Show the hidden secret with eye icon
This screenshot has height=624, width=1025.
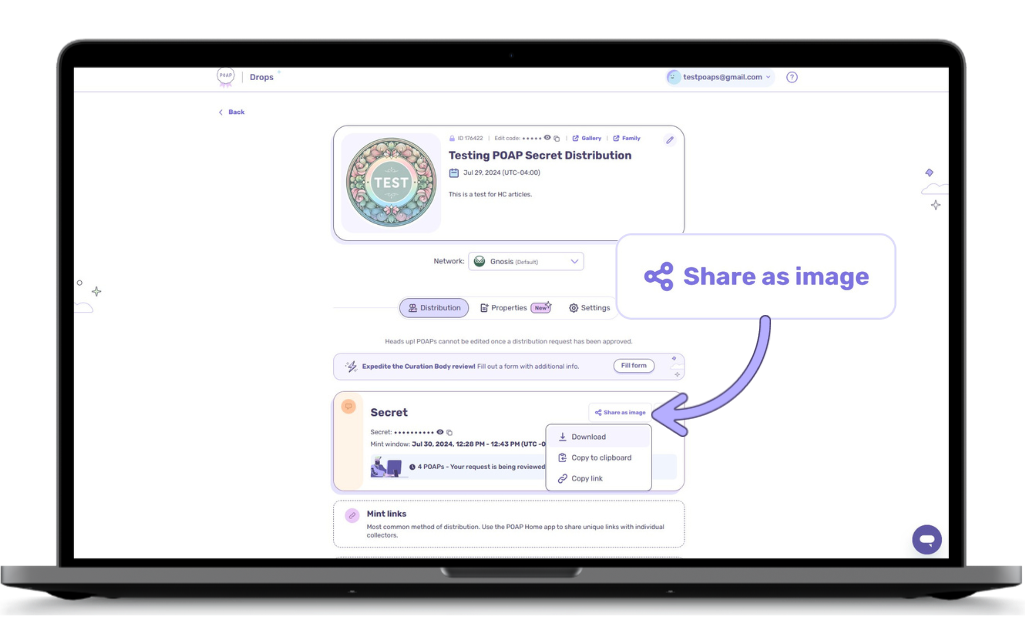[440, 432]
